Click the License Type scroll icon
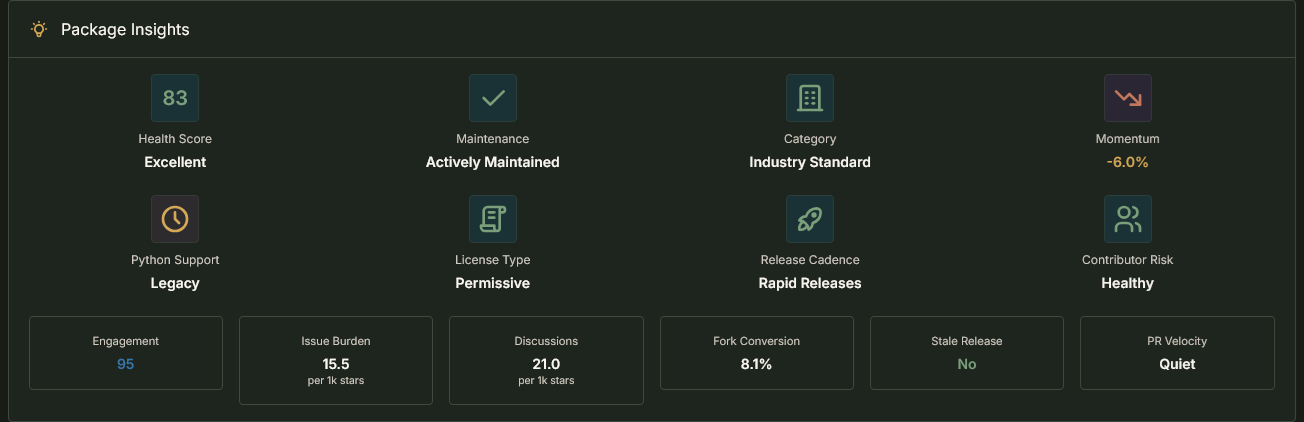 pos(493,219)
